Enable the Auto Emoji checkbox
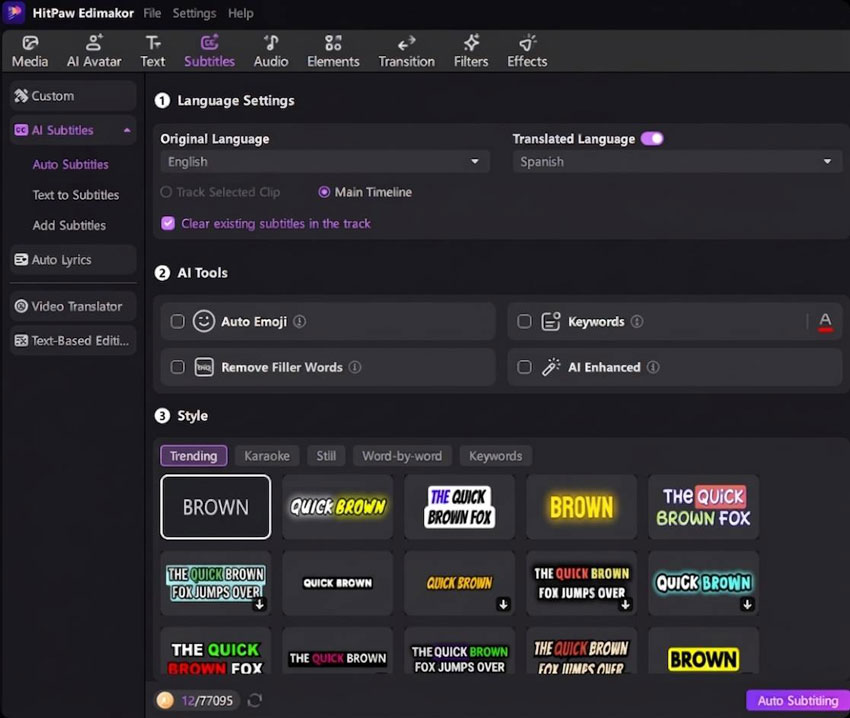850x718 pixels. (x=177, y=322)
